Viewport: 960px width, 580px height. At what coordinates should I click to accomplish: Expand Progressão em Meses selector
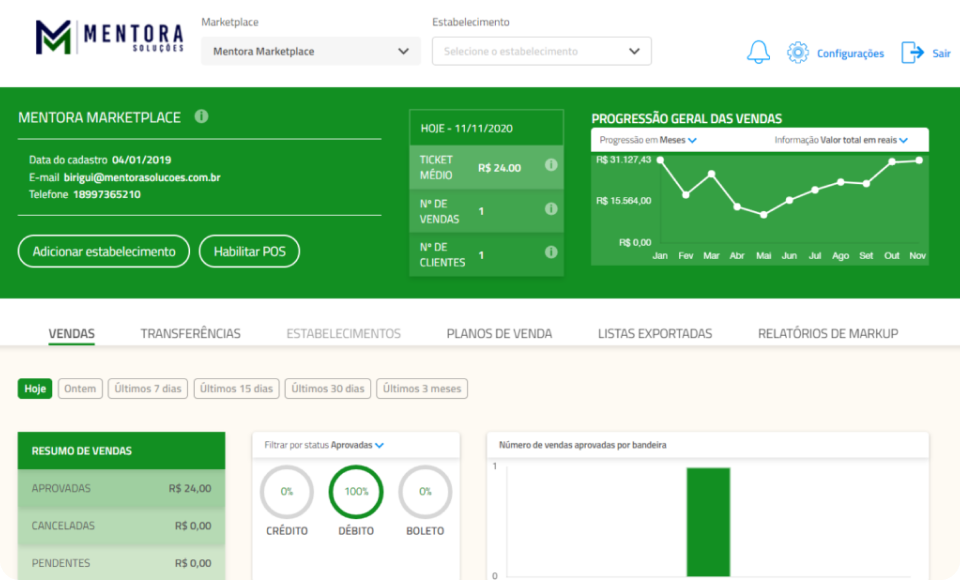648,140
